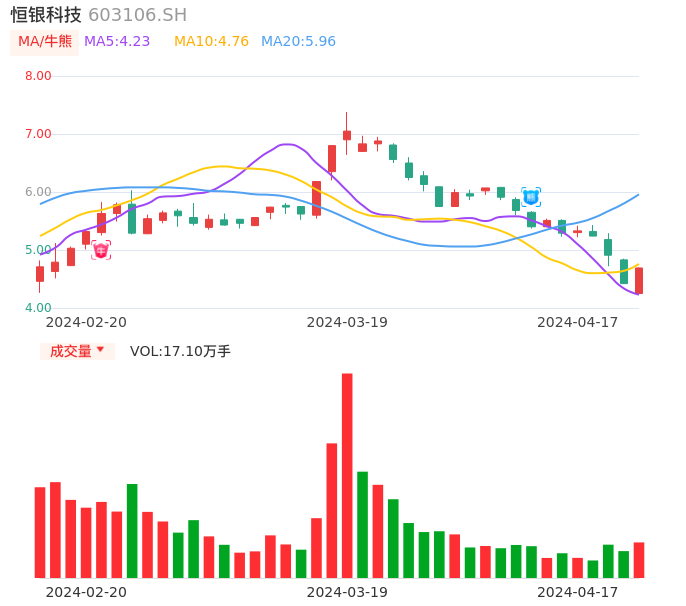Click the first red volume bar at far left
This screenshot has height=606, width=686.
pos(40,532)
